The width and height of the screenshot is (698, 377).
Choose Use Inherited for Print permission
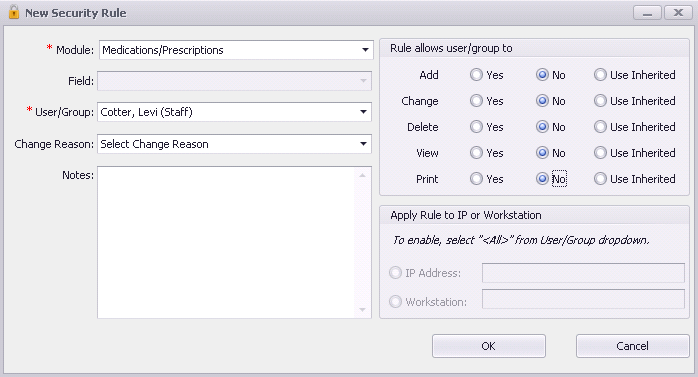point(600,179)
